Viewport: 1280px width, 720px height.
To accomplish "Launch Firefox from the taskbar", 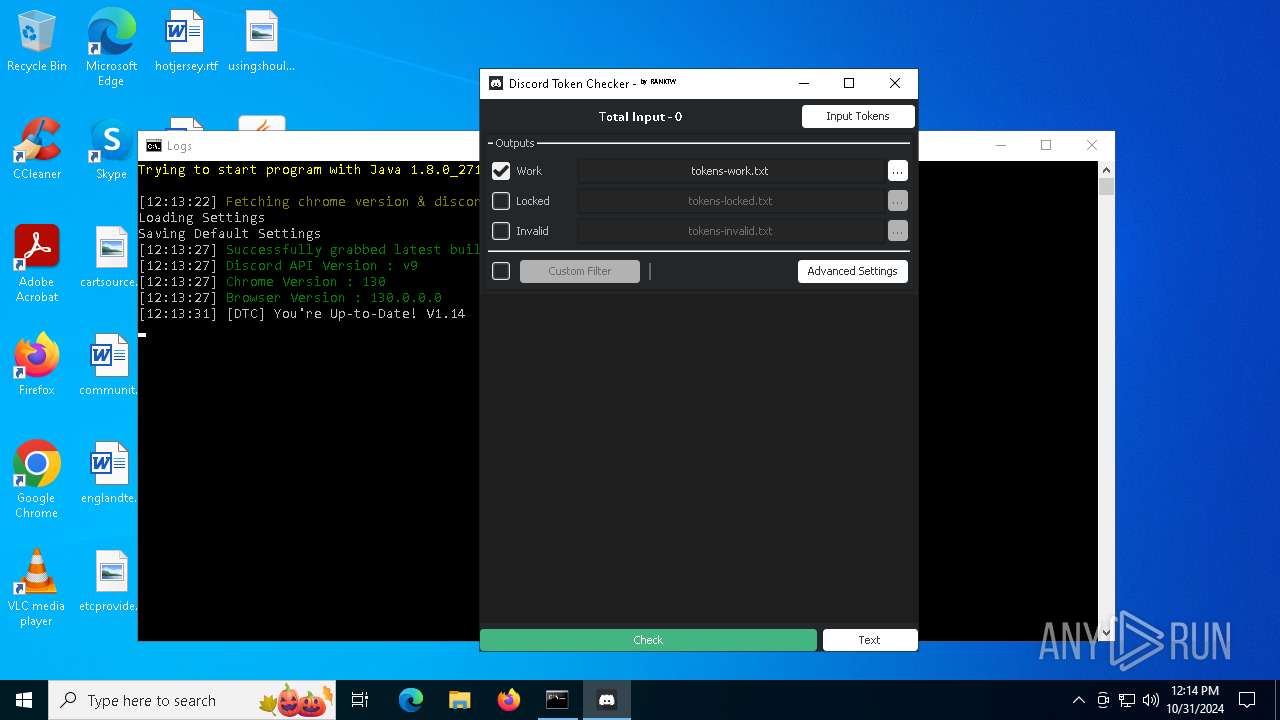I will pos(508,700).
